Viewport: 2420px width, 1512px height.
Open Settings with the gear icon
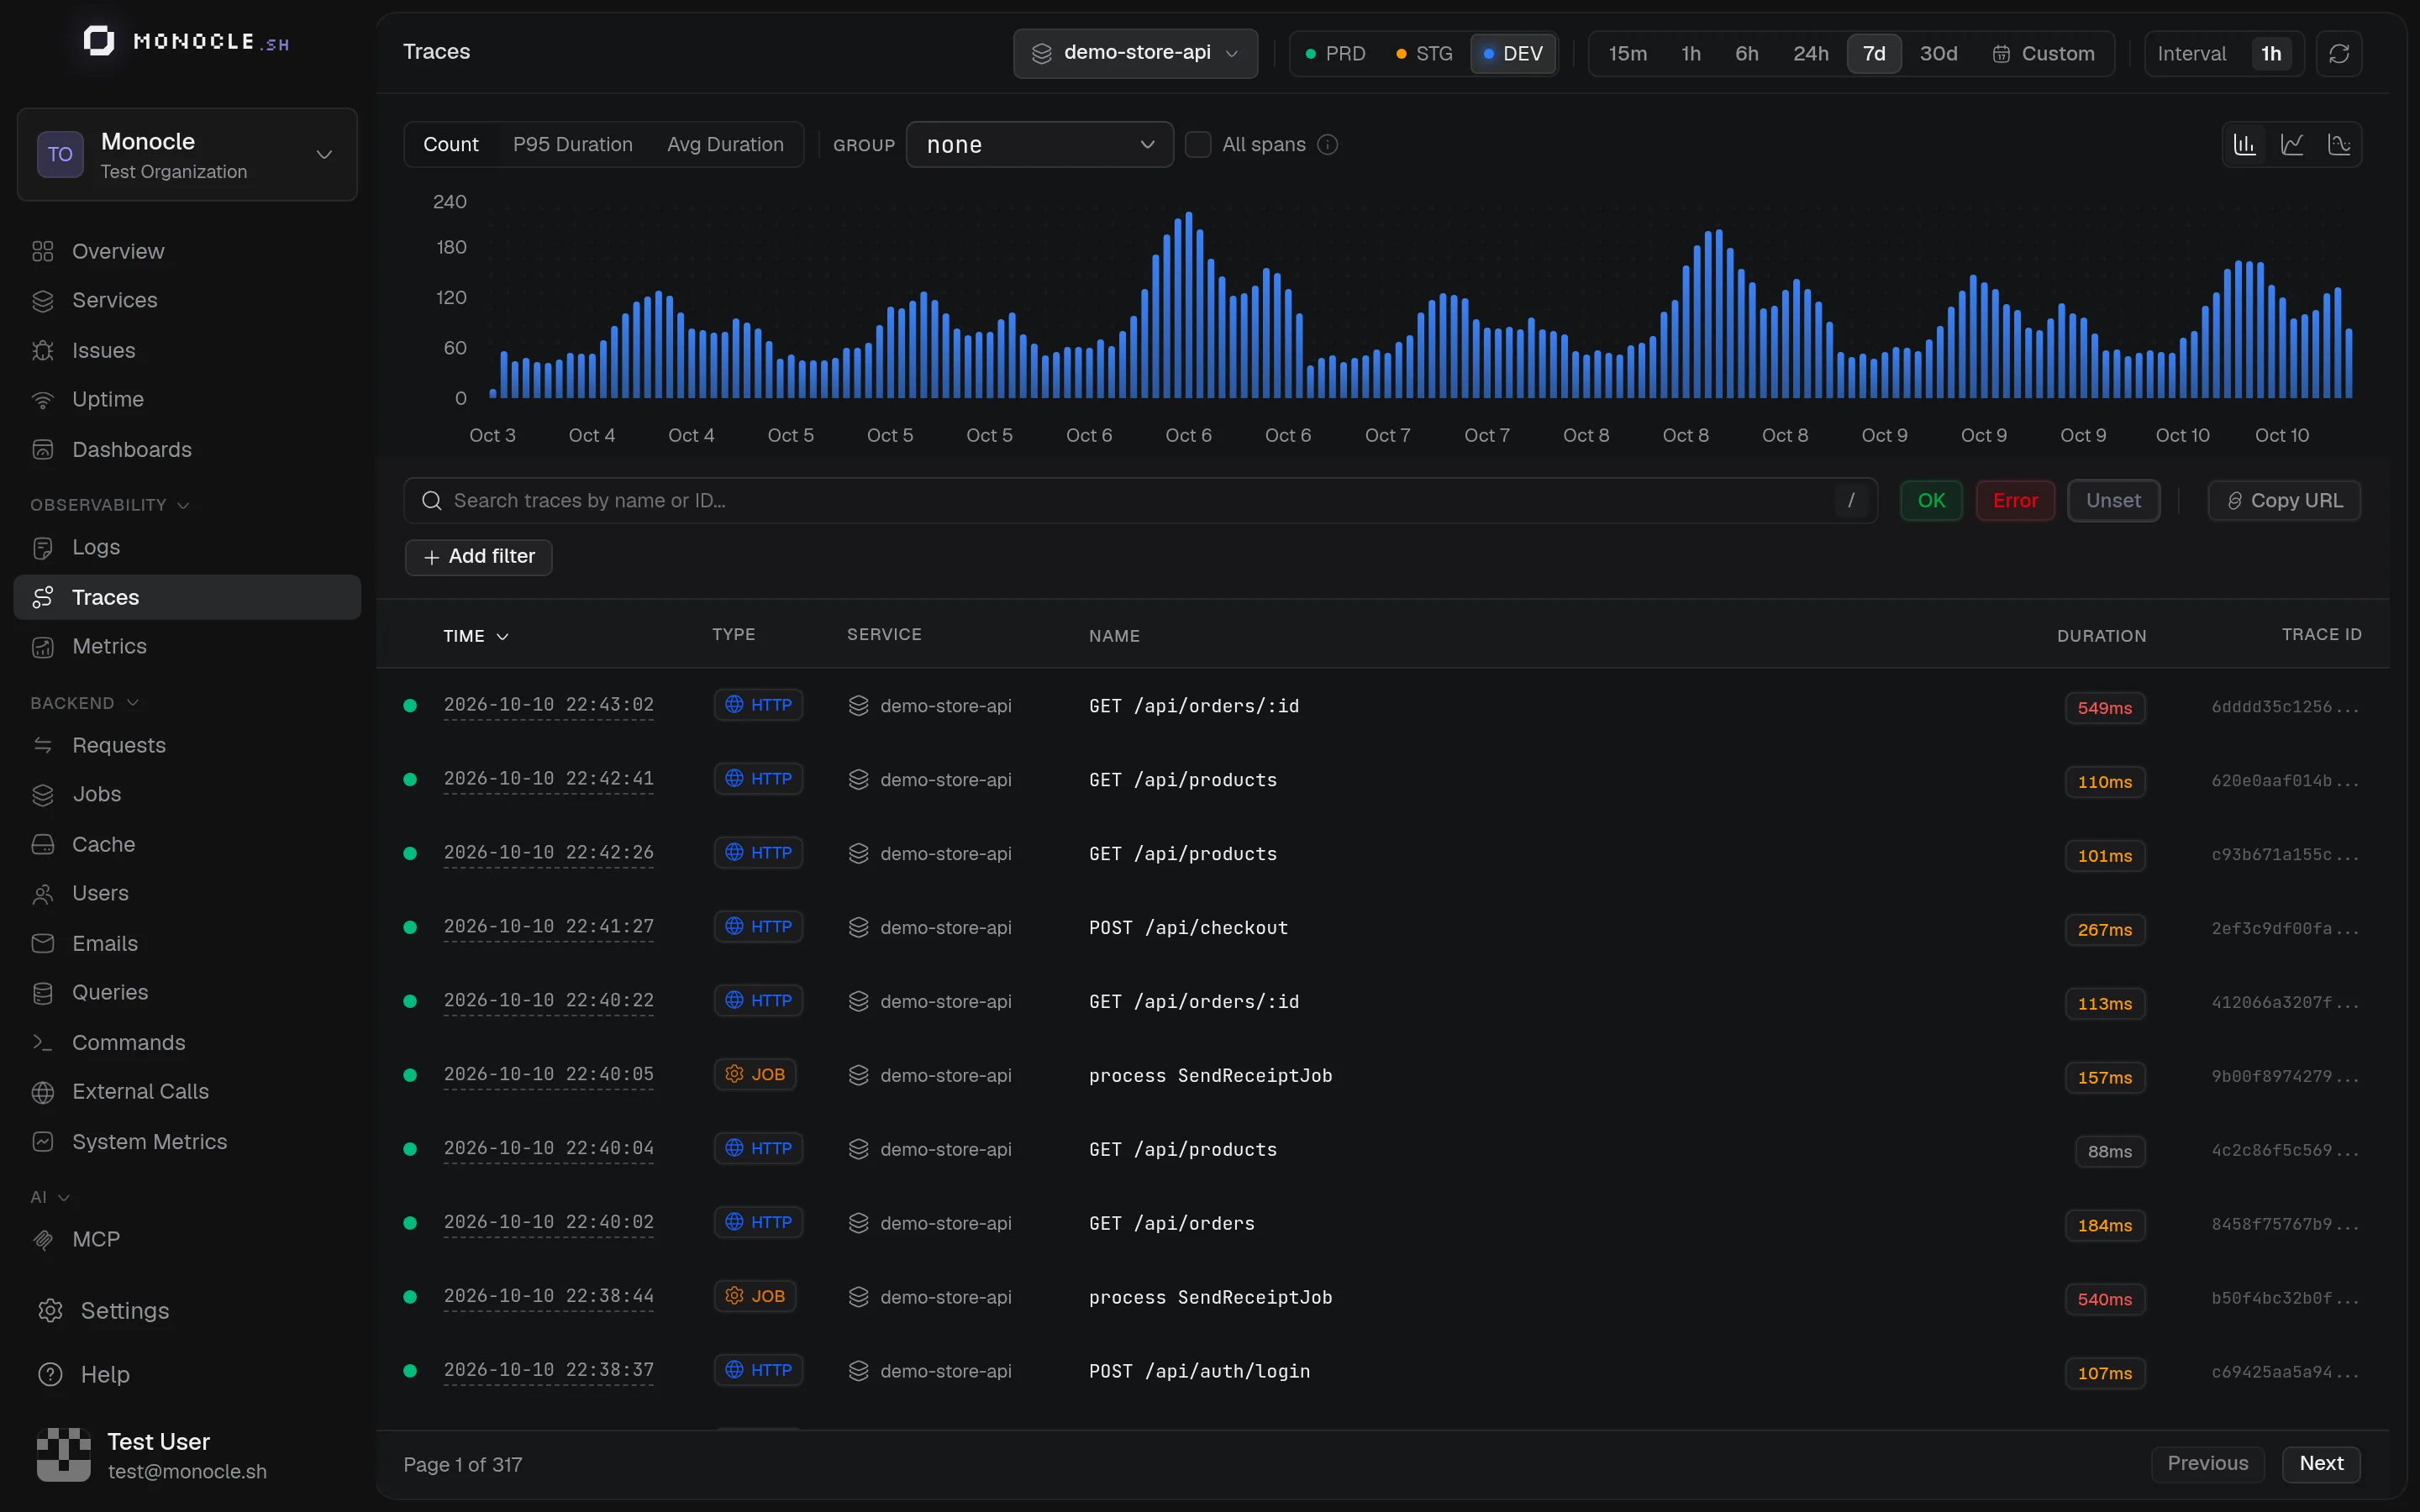pyautogui.click(x=50, y=1310)
